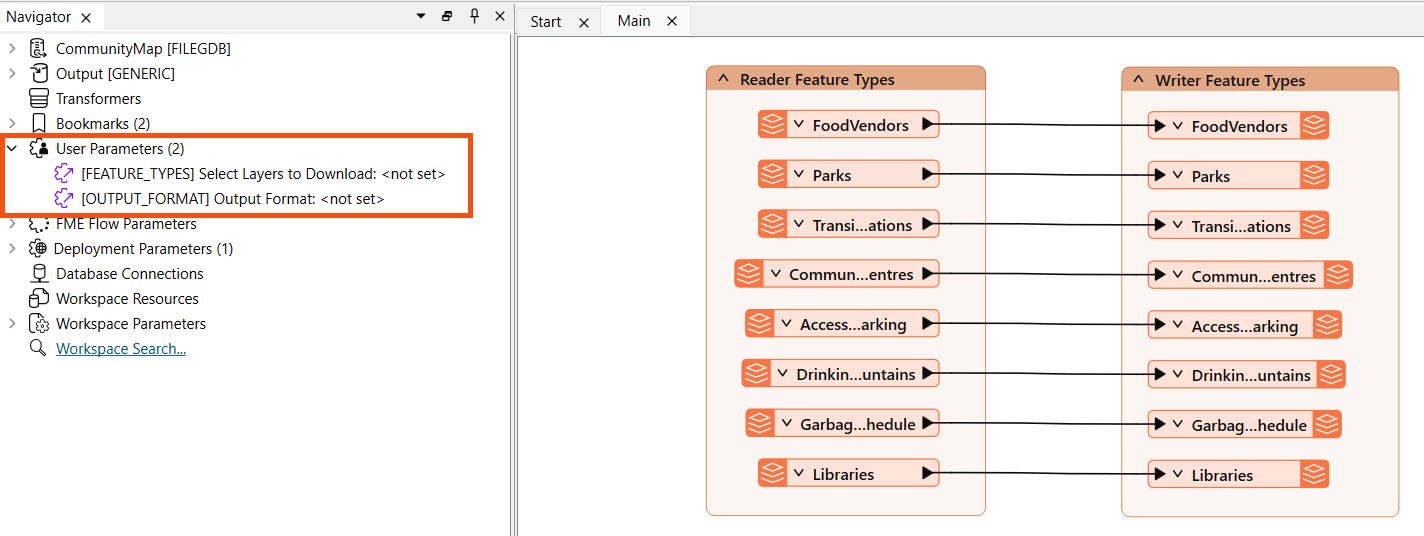Expand the Parks reader attribute list
The image size is (1424, 536).
coord(799,175)
